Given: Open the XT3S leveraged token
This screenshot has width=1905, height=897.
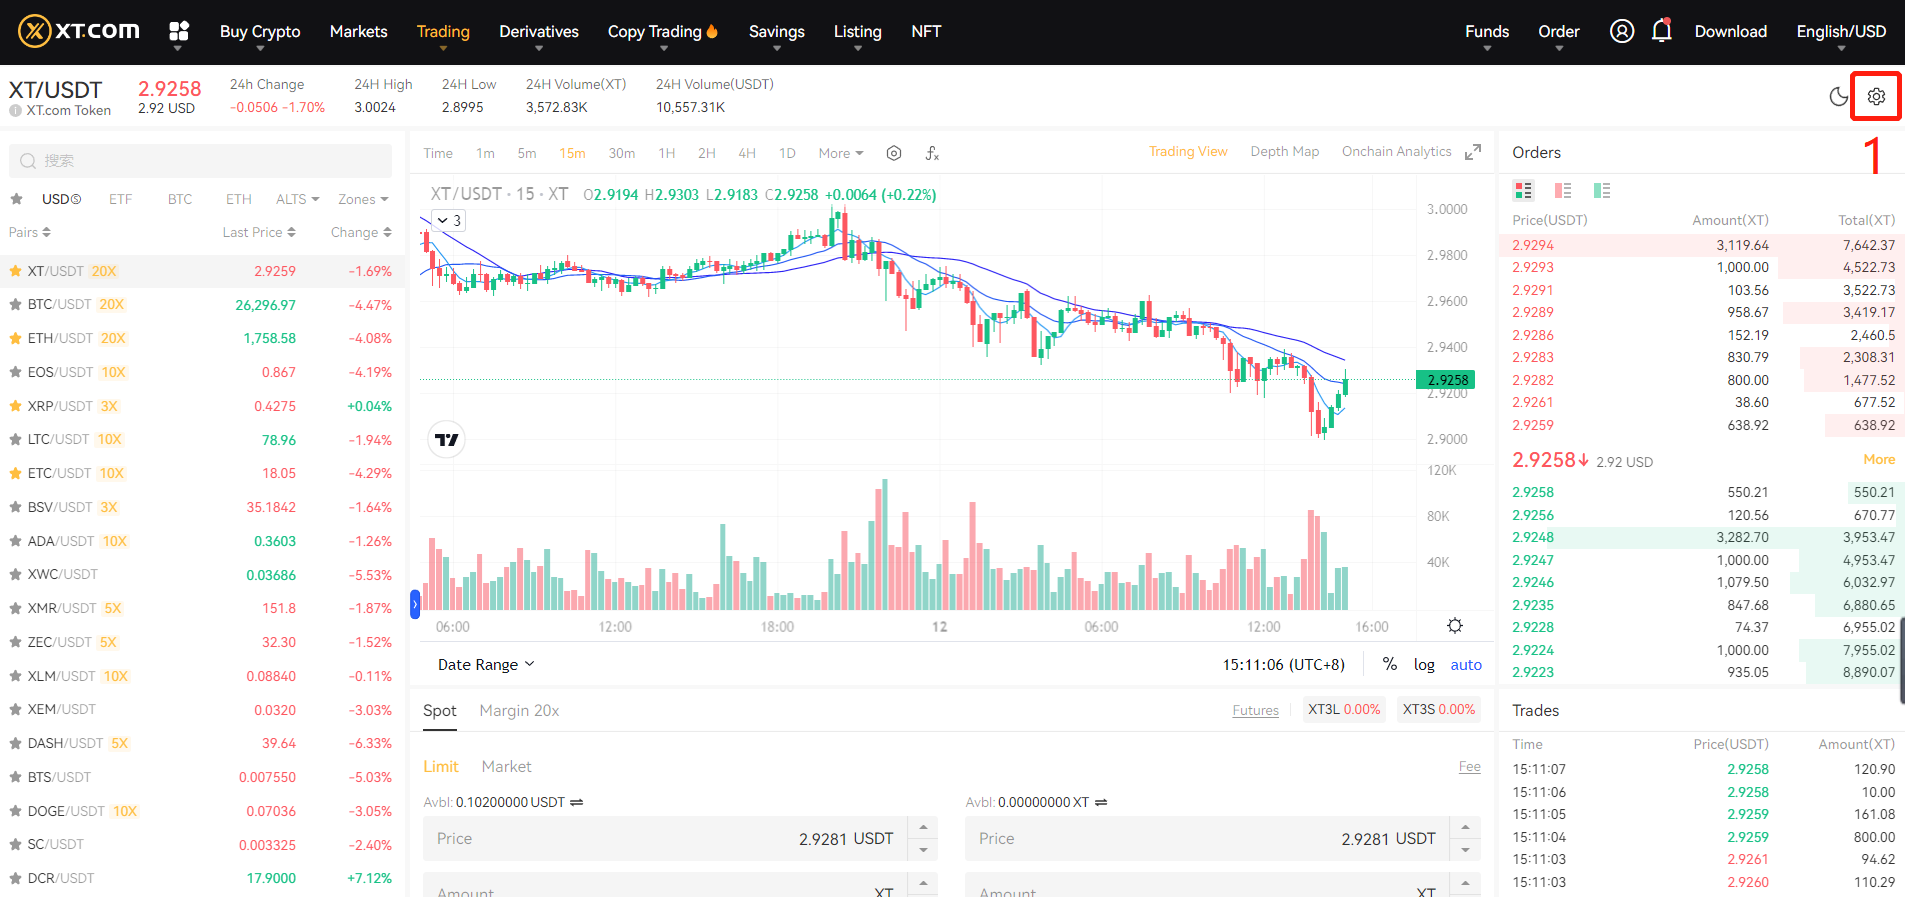Looking at the screenshot, I should coord(1439,709).
